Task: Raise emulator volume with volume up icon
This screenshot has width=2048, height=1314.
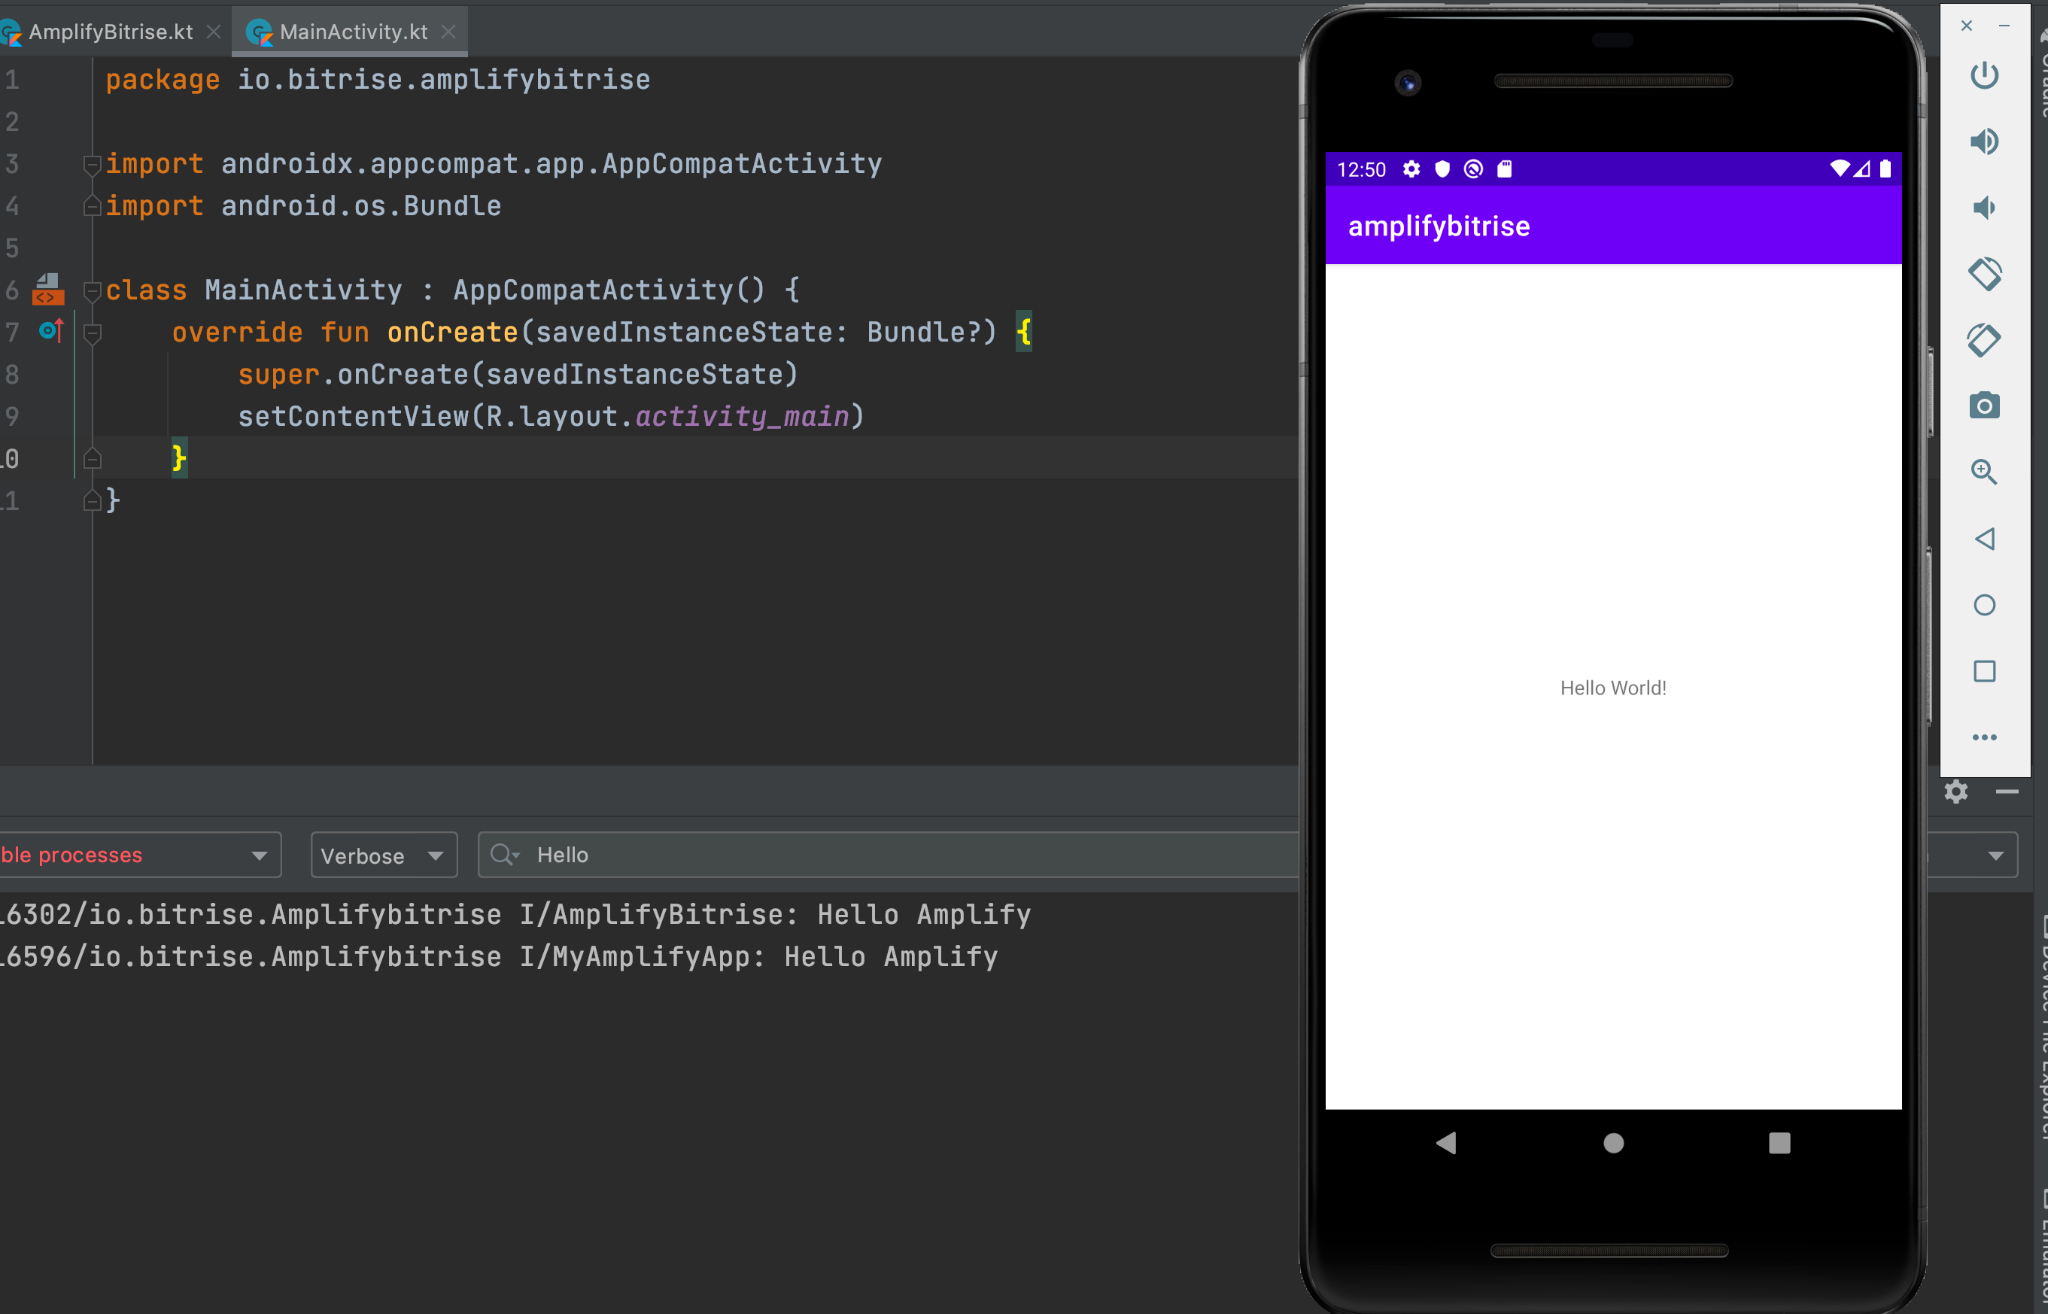Action: click(x=1984, y=142)
